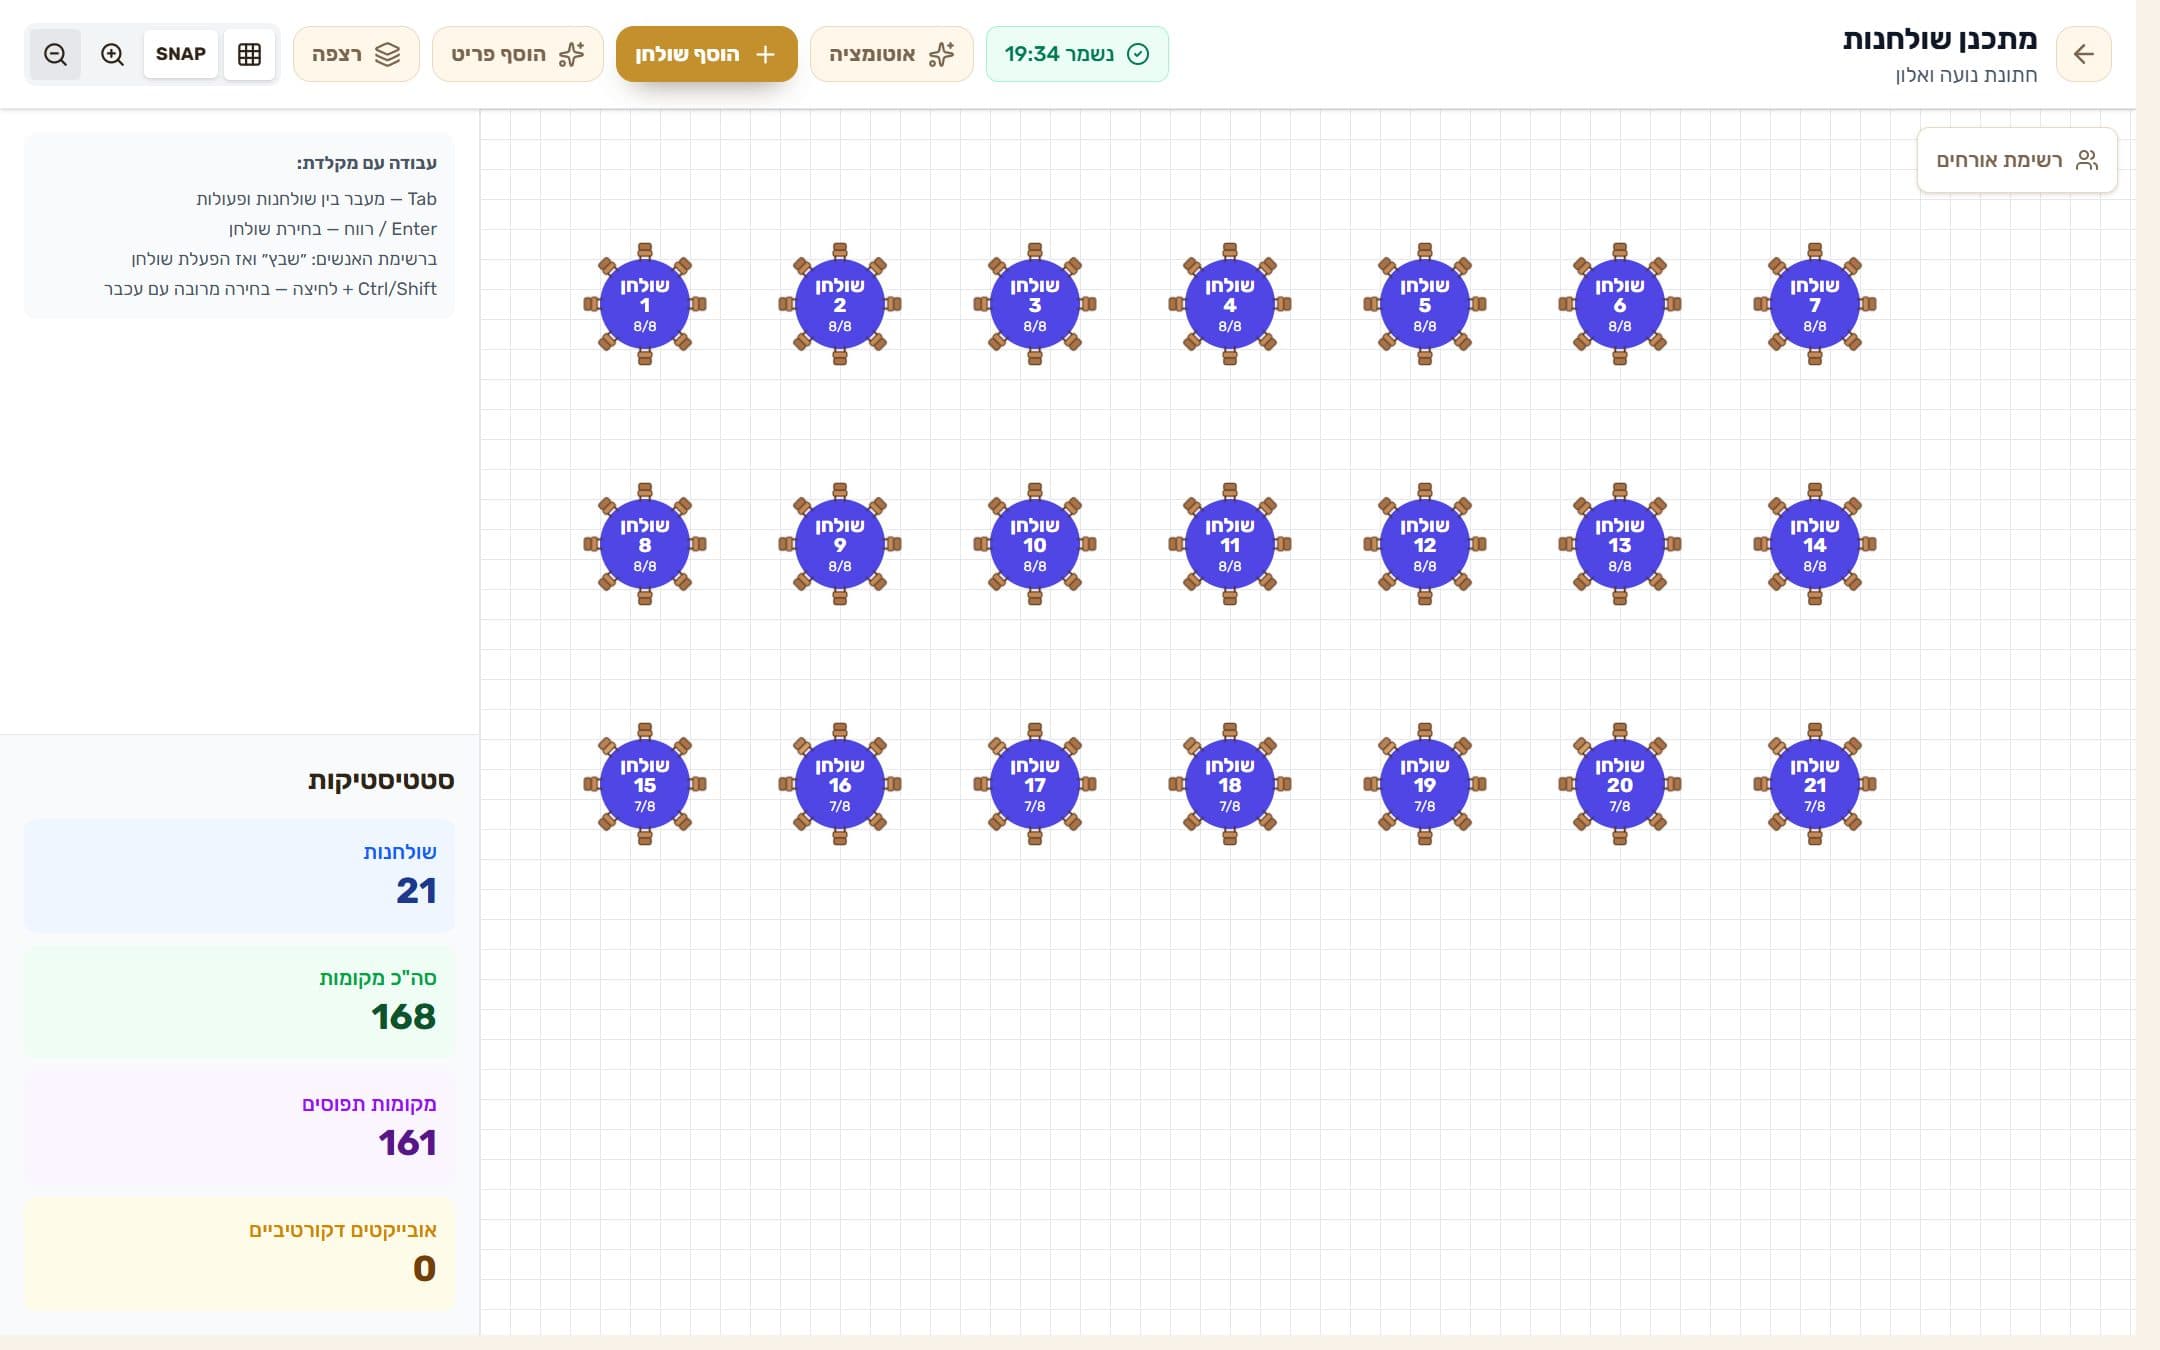Open the רצפה layers button
This screenshot has height=1350, width=2160.
pyautogui.click(x=356, y=54)
